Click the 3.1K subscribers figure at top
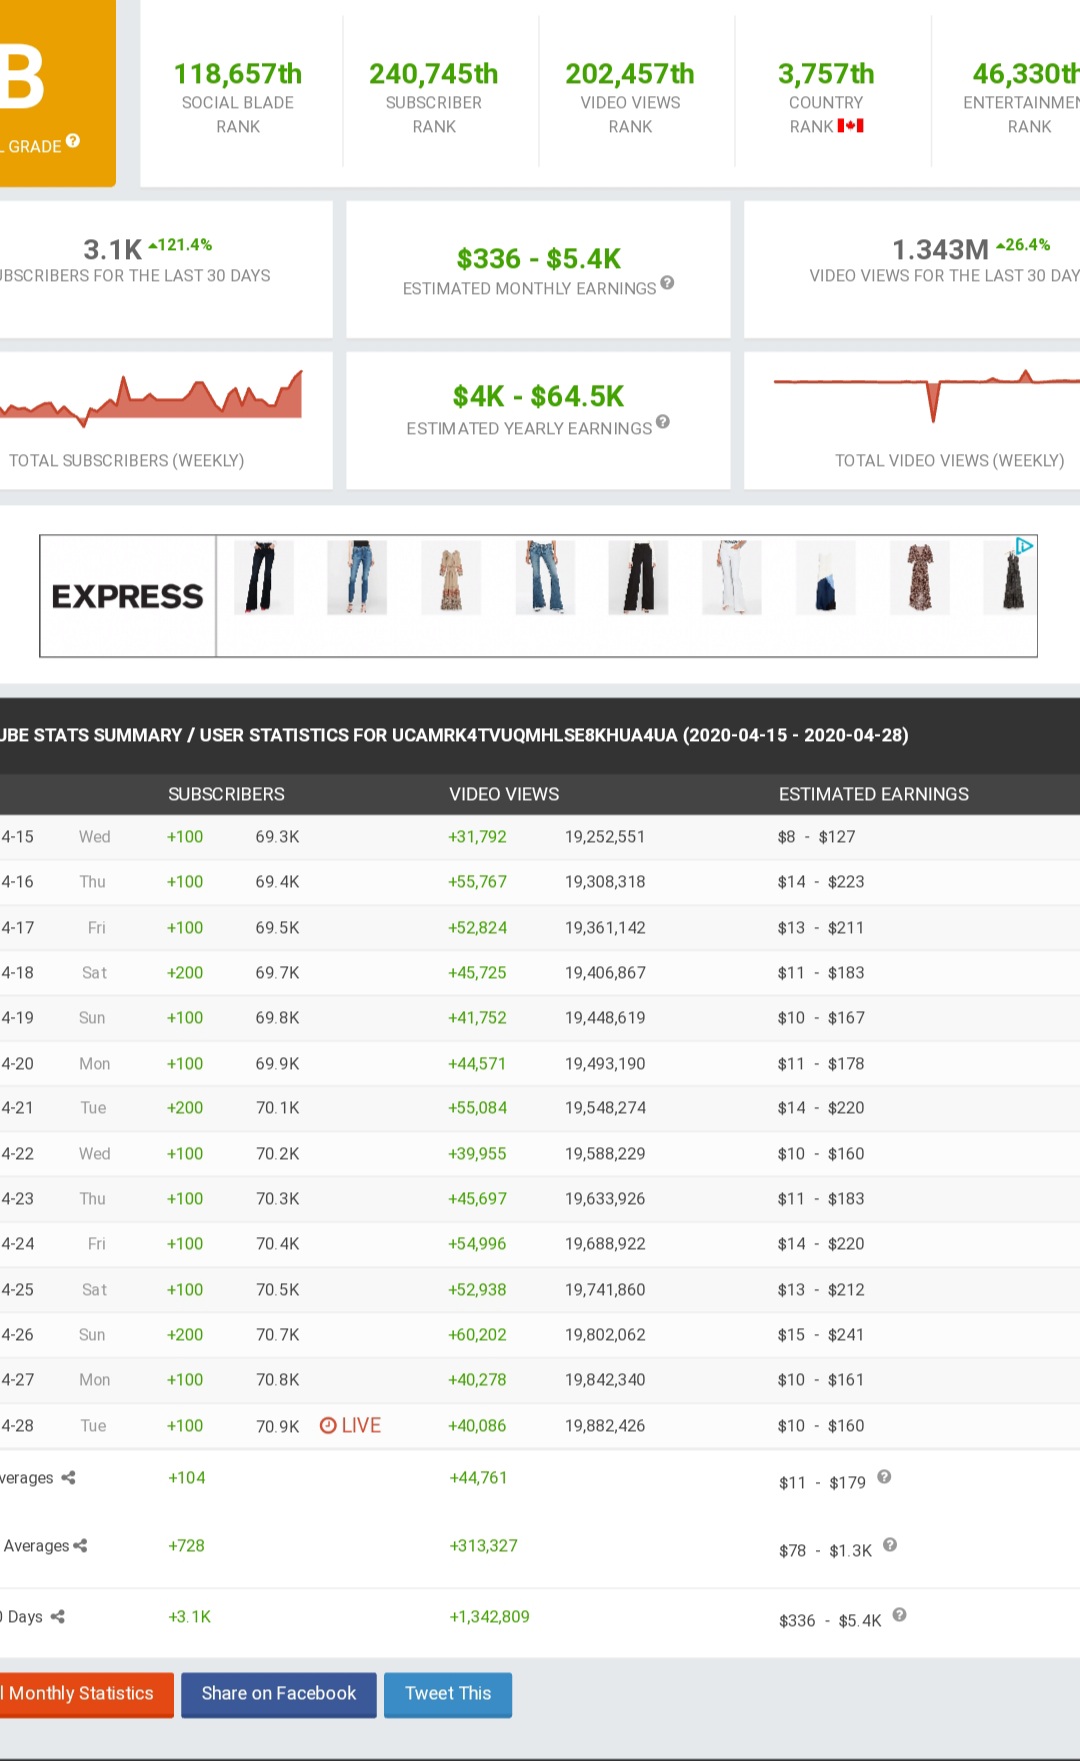1080x1761 pixels. click(113, 249)
